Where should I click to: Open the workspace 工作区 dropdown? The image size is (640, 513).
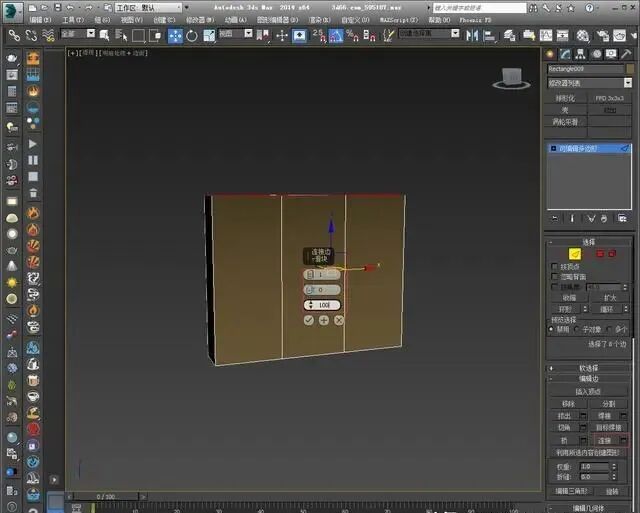[149, 8]
